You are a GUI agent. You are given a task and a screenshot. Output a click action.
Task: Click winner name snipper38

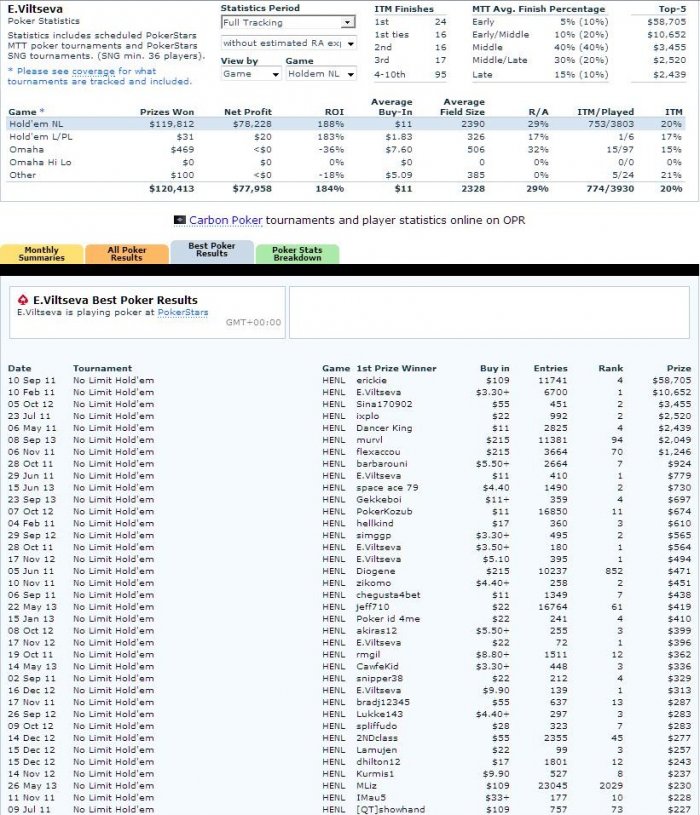[x=379, y=679]
